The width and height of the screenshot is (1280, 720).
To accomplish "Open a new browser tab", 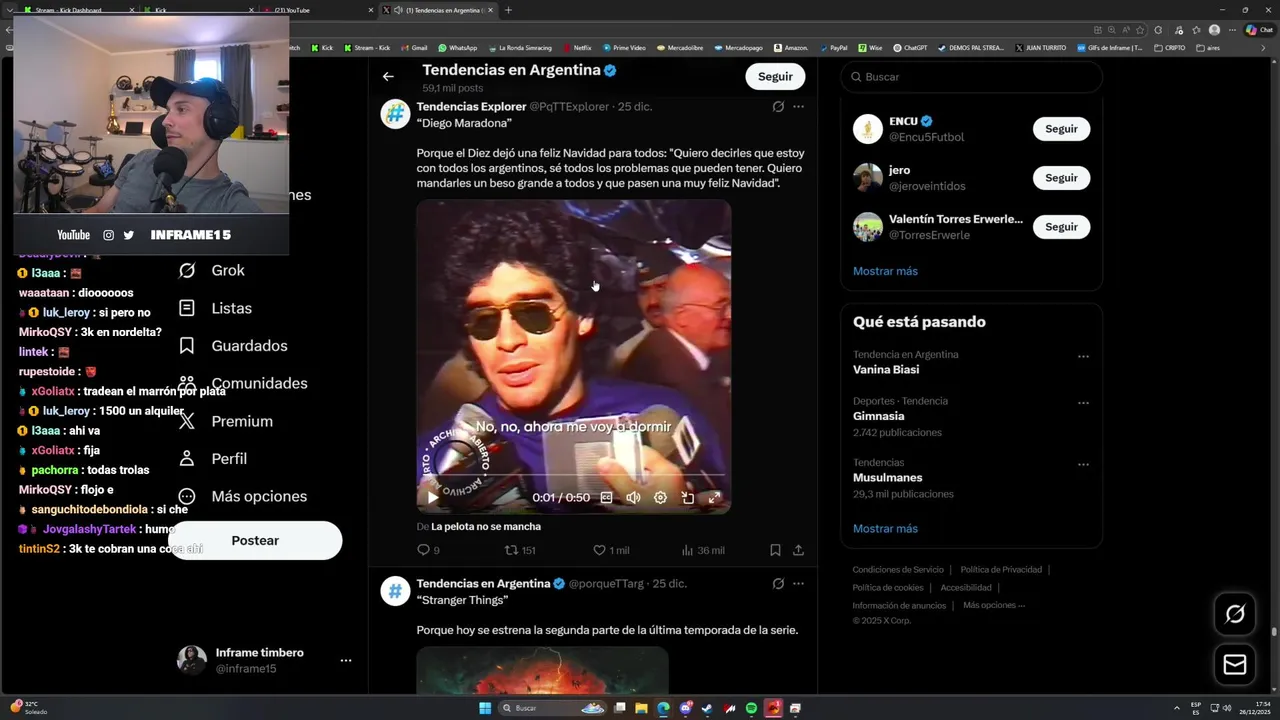I will (508, 10).
